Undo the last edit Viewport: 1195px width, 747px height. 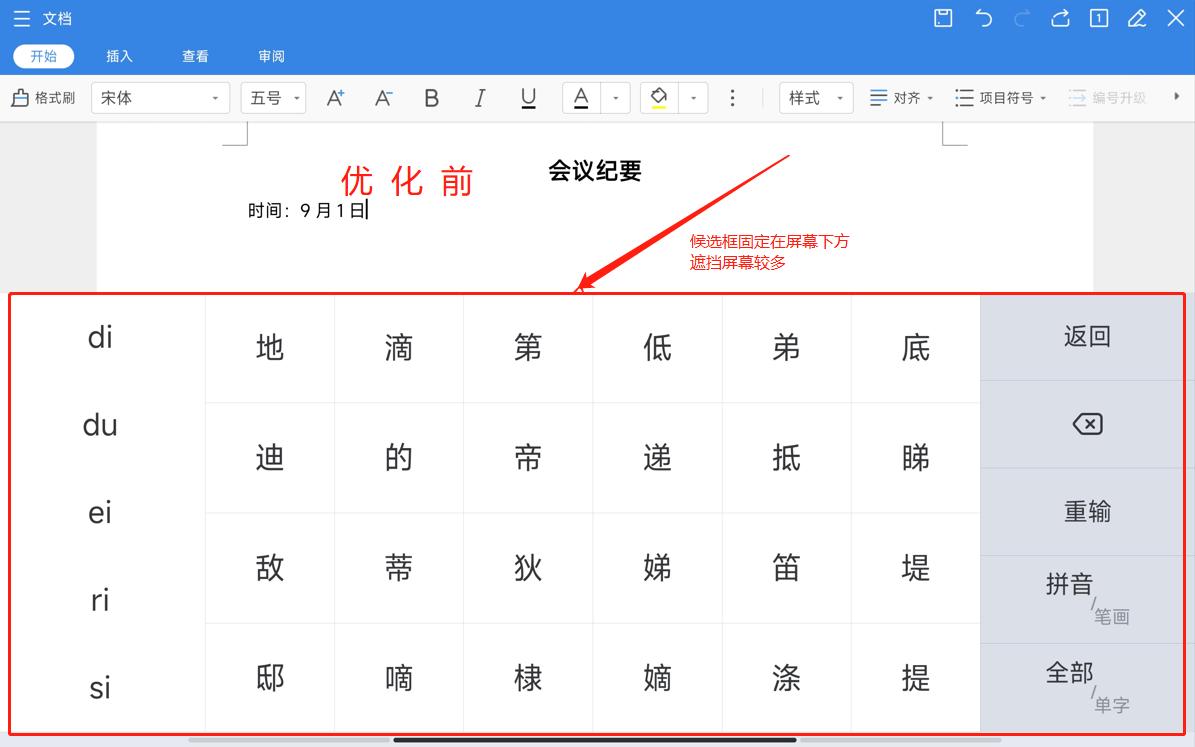(982, 18)
